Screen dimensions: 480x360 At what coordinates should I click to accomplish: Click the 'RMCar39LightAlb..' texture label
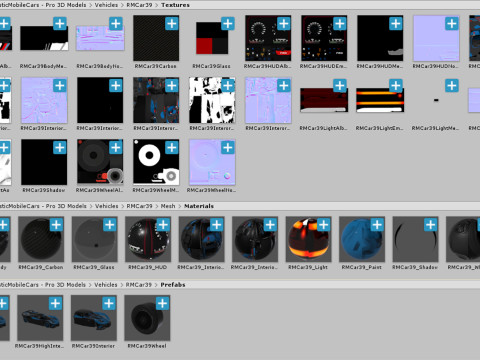click(323, 128)
